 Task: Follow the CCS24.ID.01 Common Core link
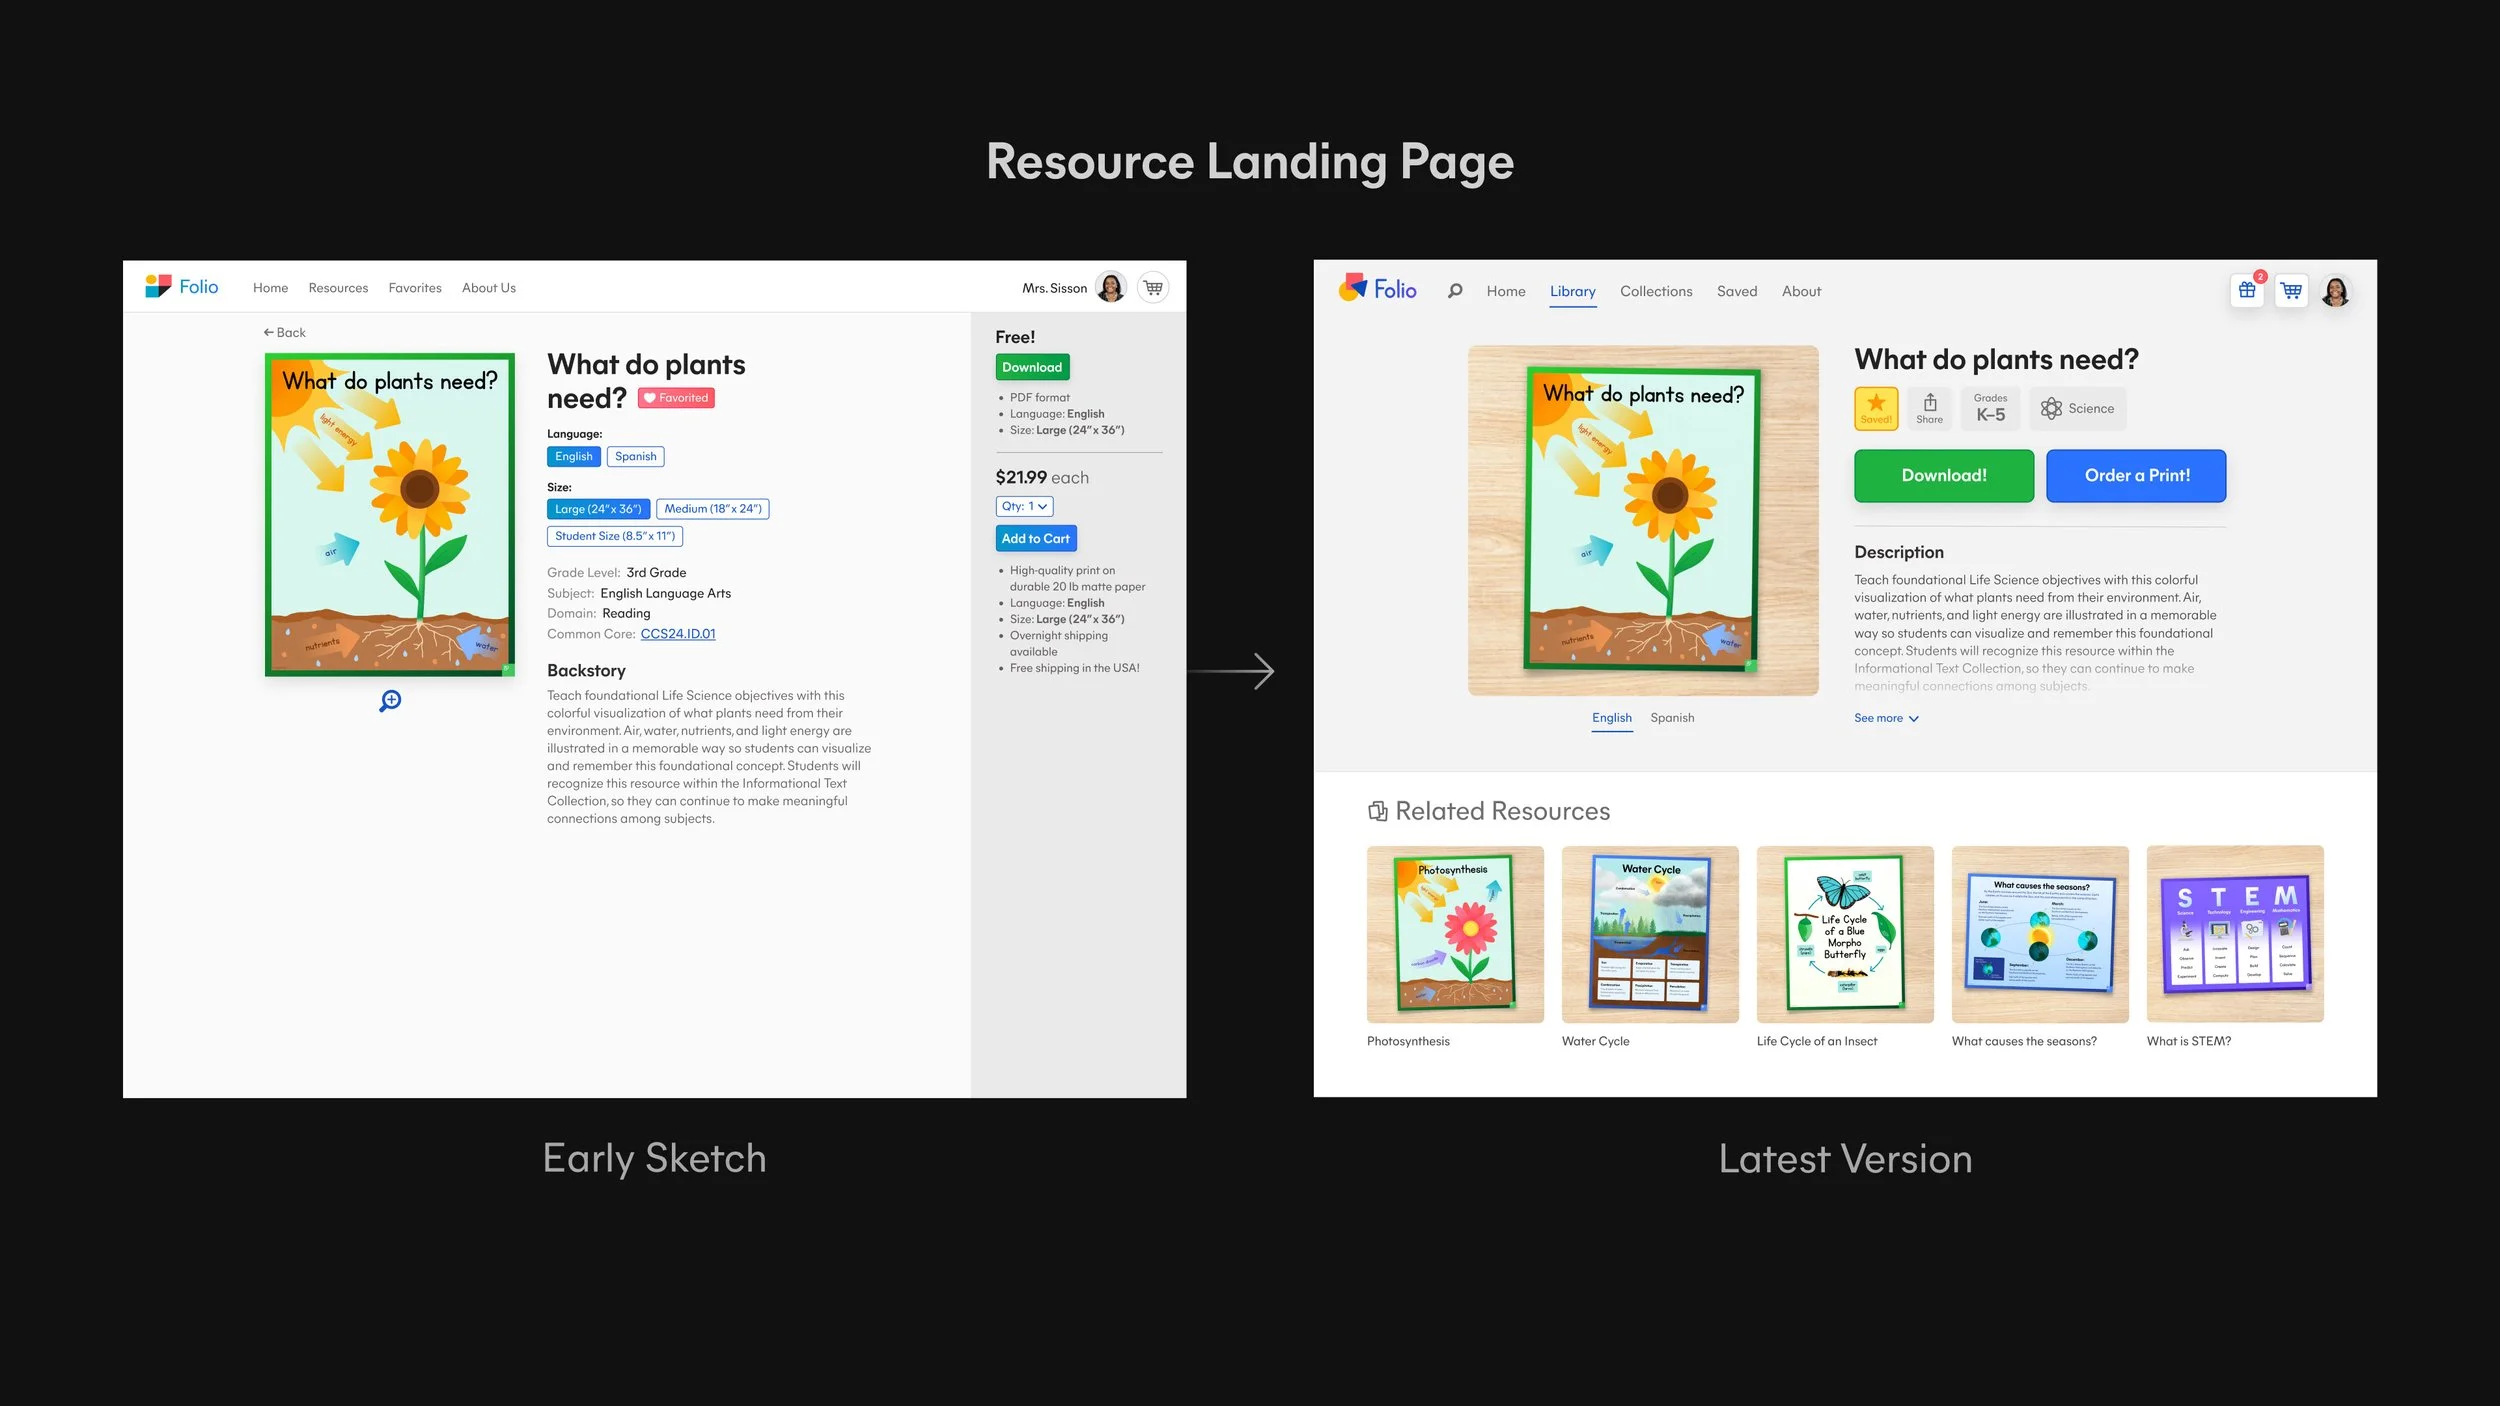click(x=678, y=634)
